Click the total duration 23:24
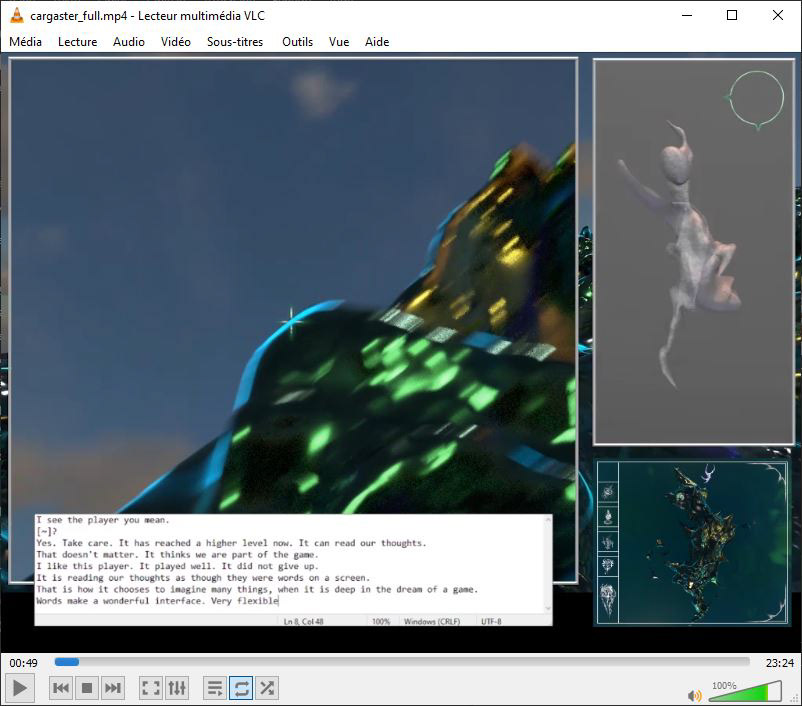The image size is (802, 706). tap(779, 663)
